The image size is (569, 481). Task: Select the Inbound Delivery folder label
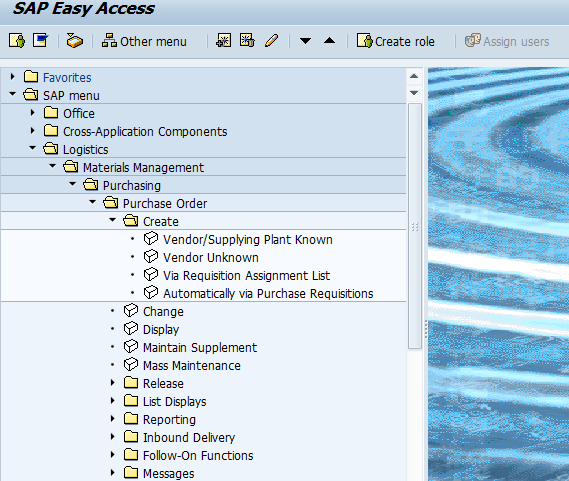[189, 437]
